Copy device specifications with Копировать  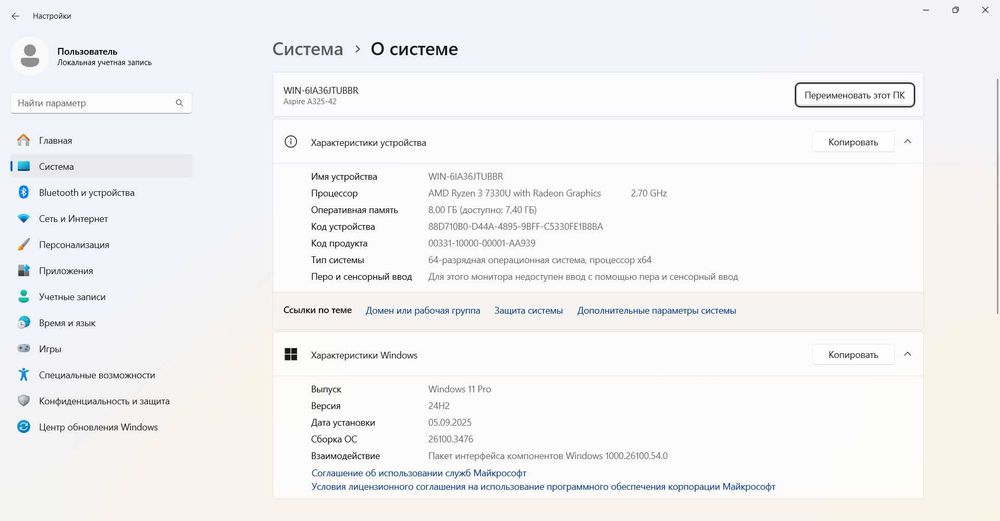[x=853, y=142]
